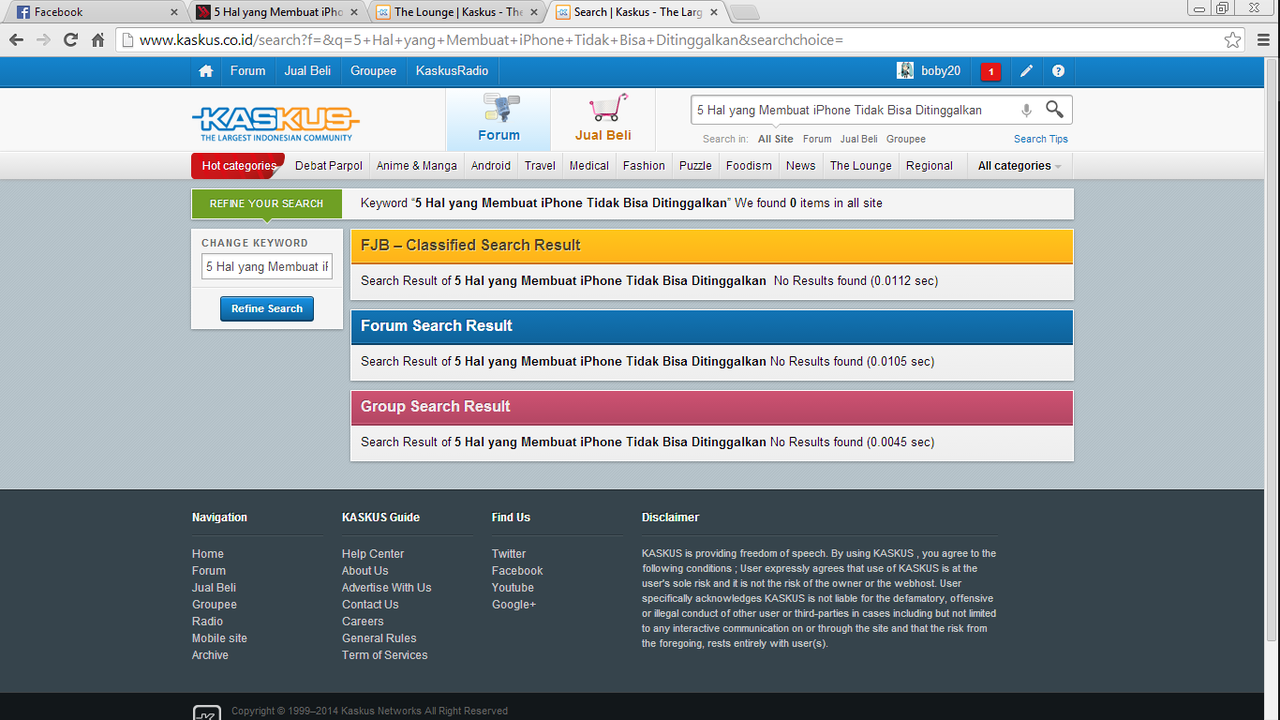This screenshot has width=1280, height=720.
Task: Open the Debat Parpol category
Action: (x=329, y=166)
